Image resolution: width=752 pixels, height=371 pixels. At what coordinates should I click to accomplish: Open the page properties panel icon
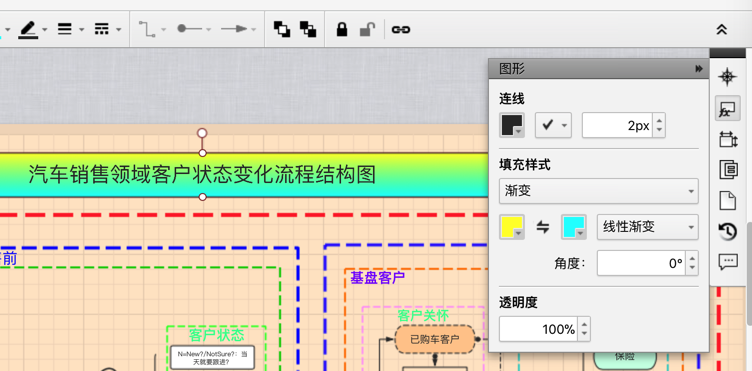click(728, 170)
